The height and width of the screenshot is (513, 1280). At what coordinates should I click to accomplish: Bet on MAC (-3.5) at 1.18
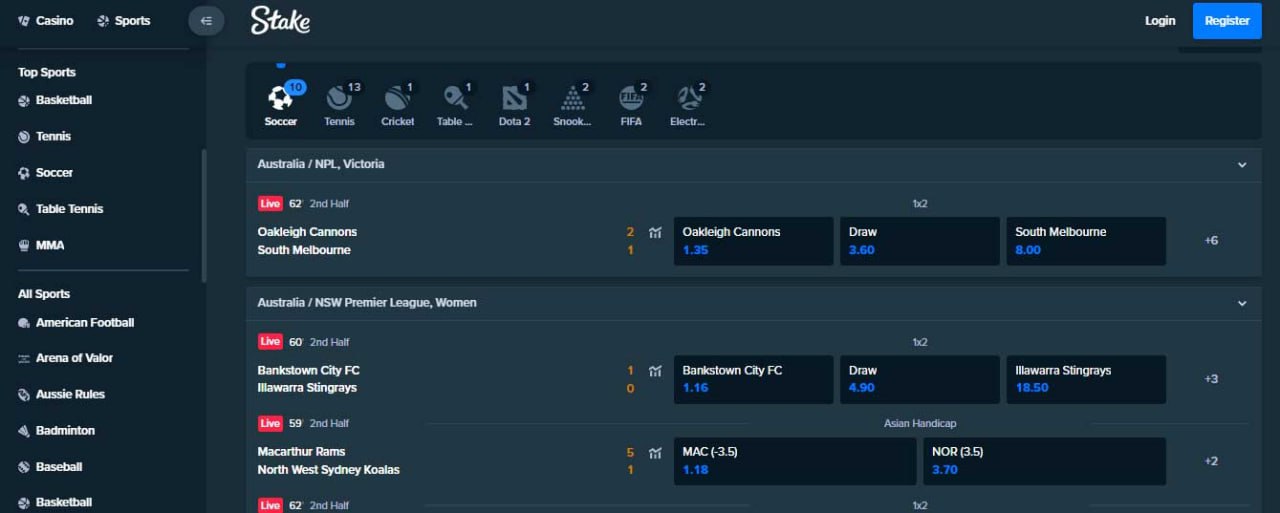[x=795, y=461]
